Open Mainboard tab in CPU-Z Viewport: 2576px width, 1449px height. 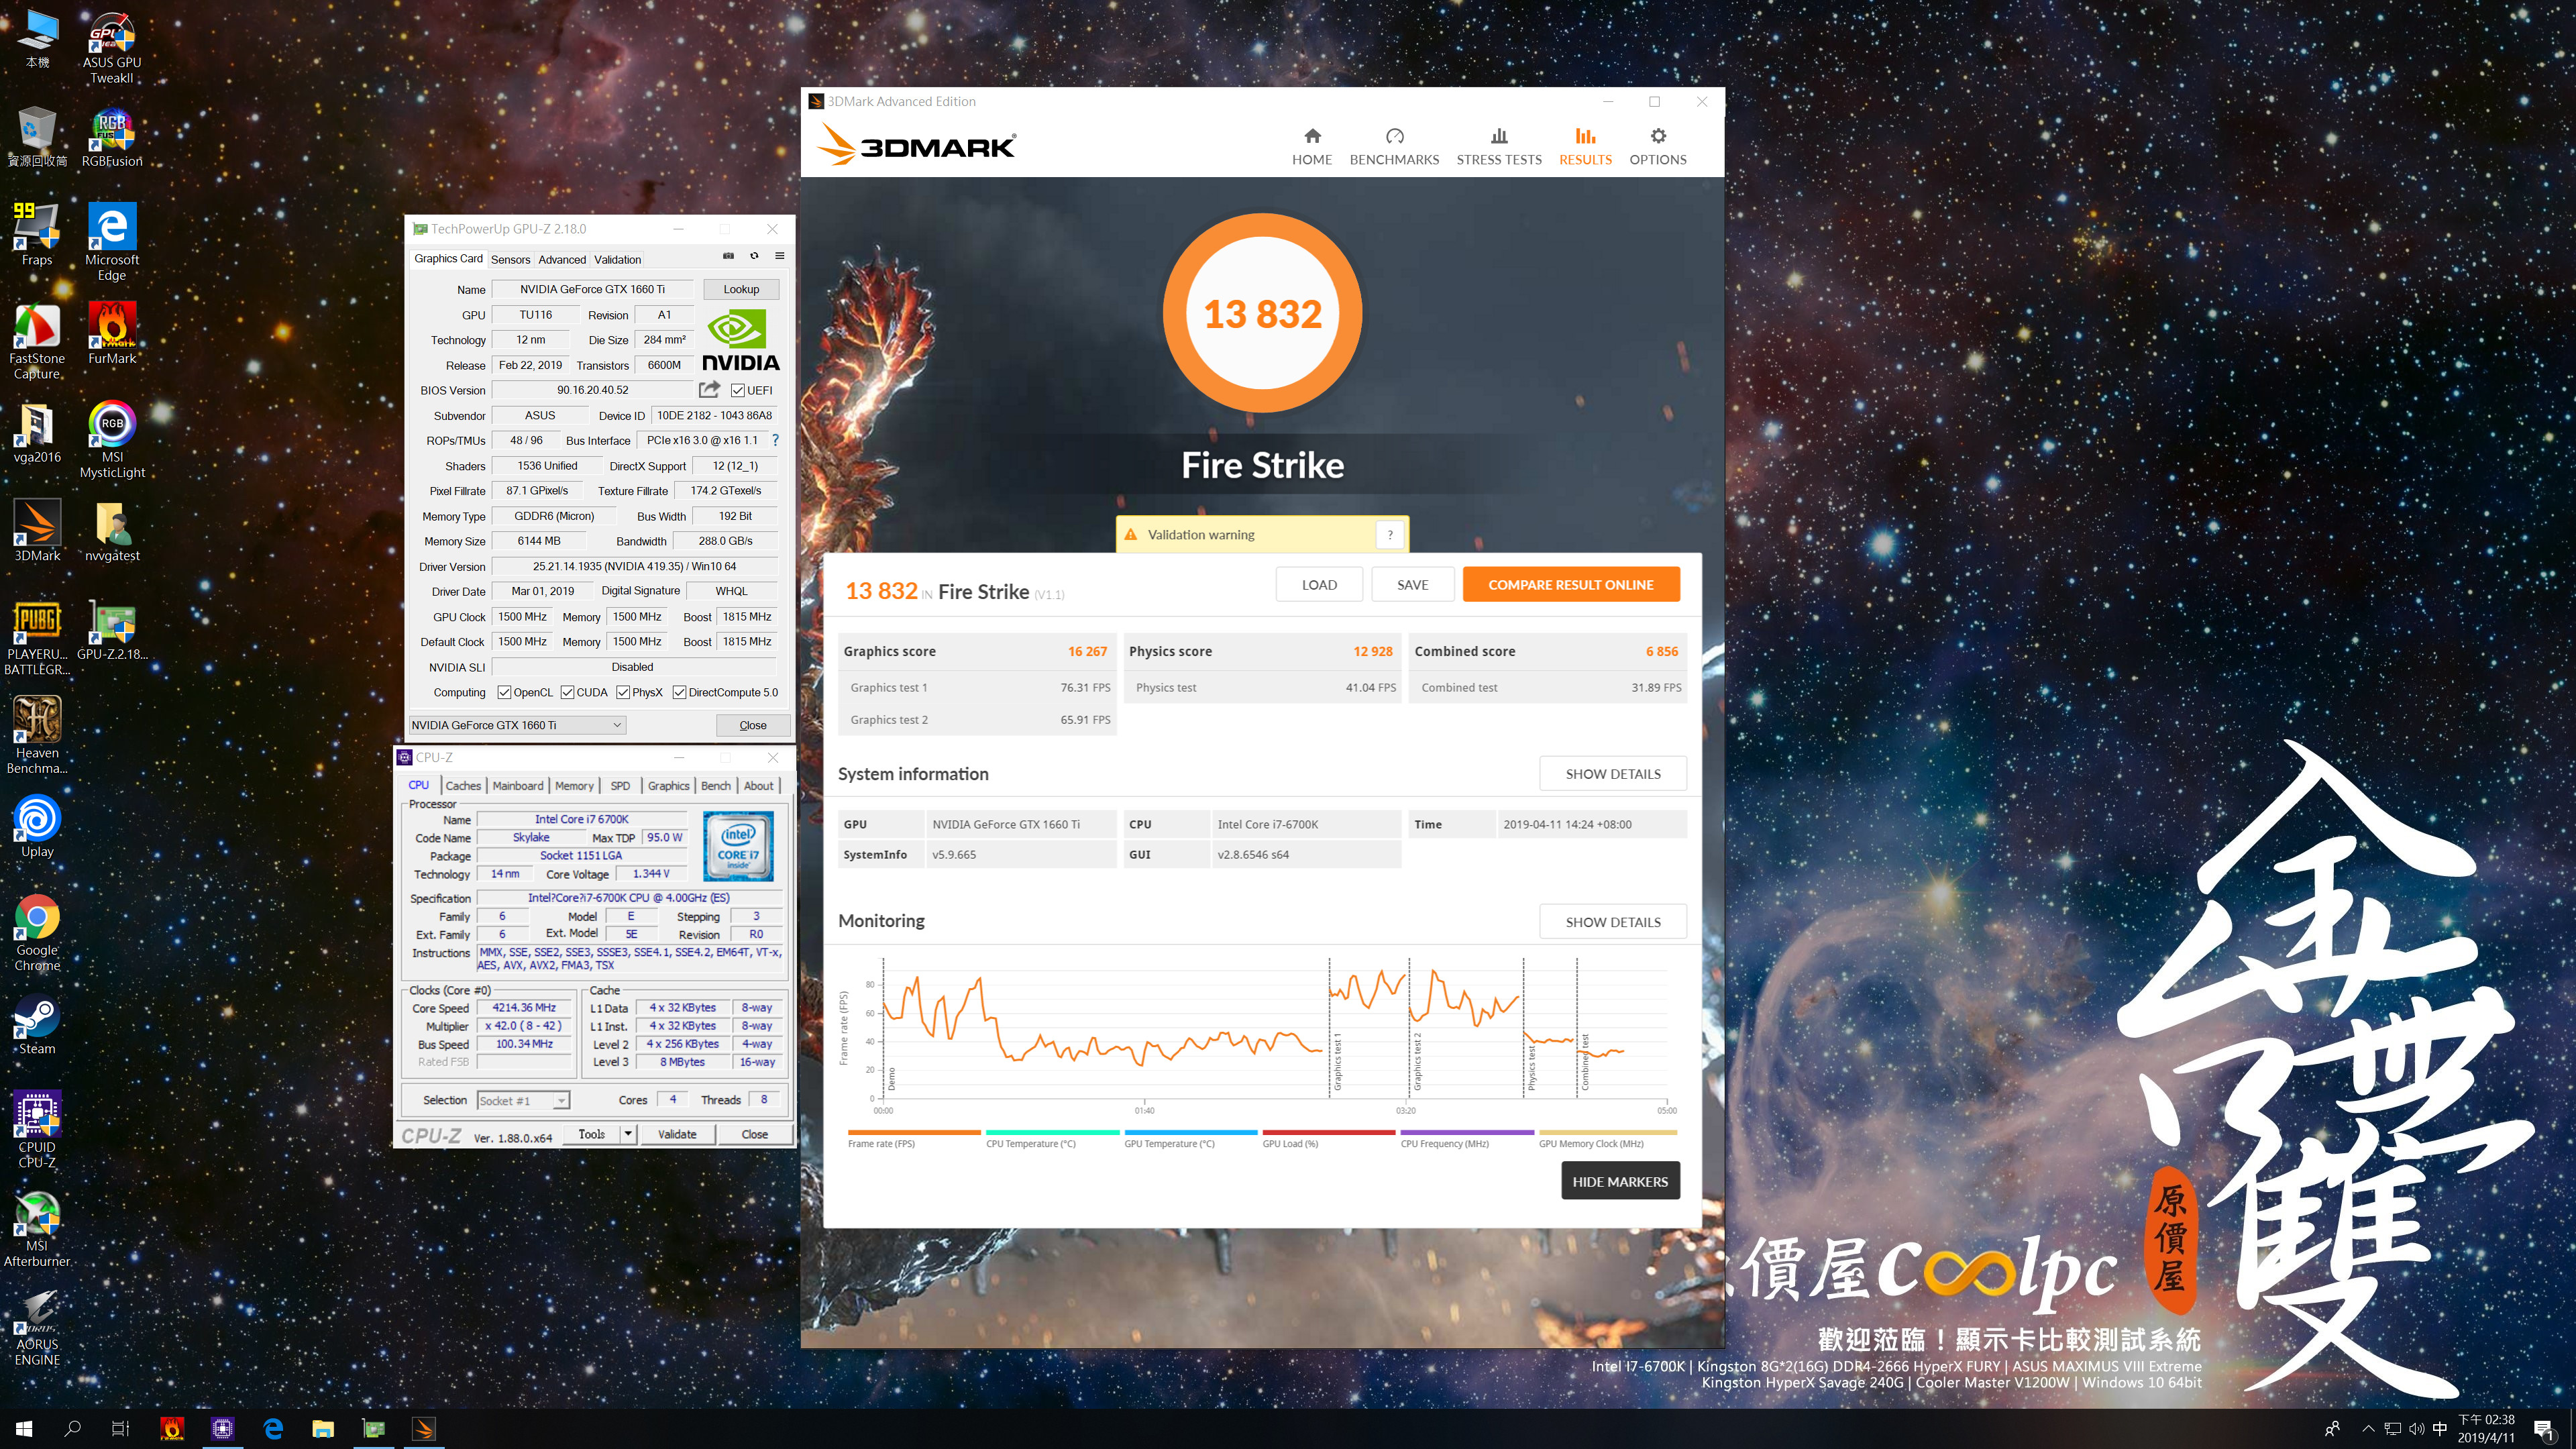(x=517, y=786)
